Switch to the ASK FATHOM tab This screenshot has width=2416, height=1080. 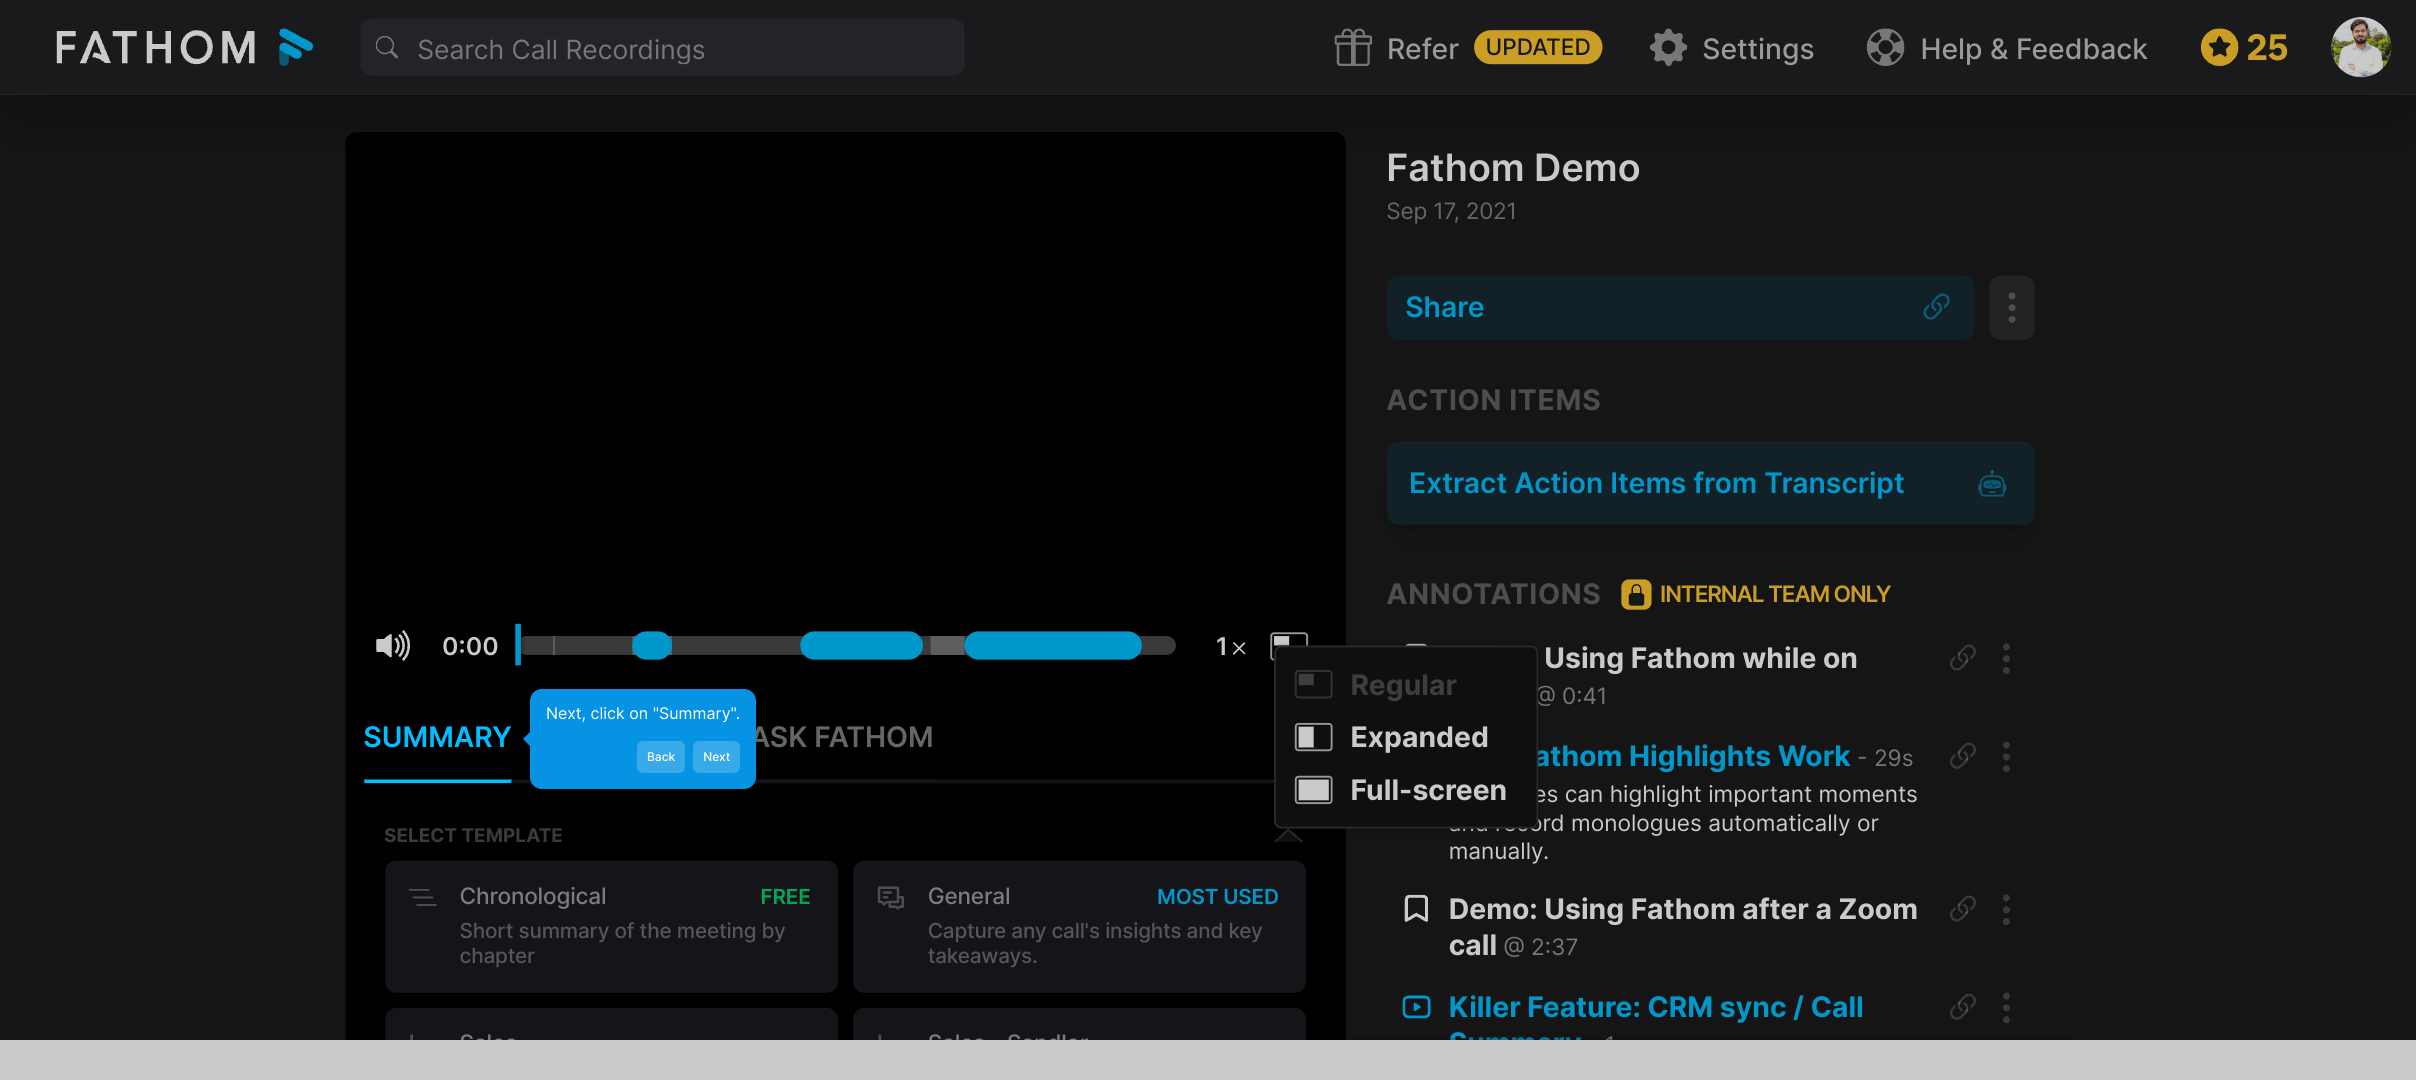(845, 738)
